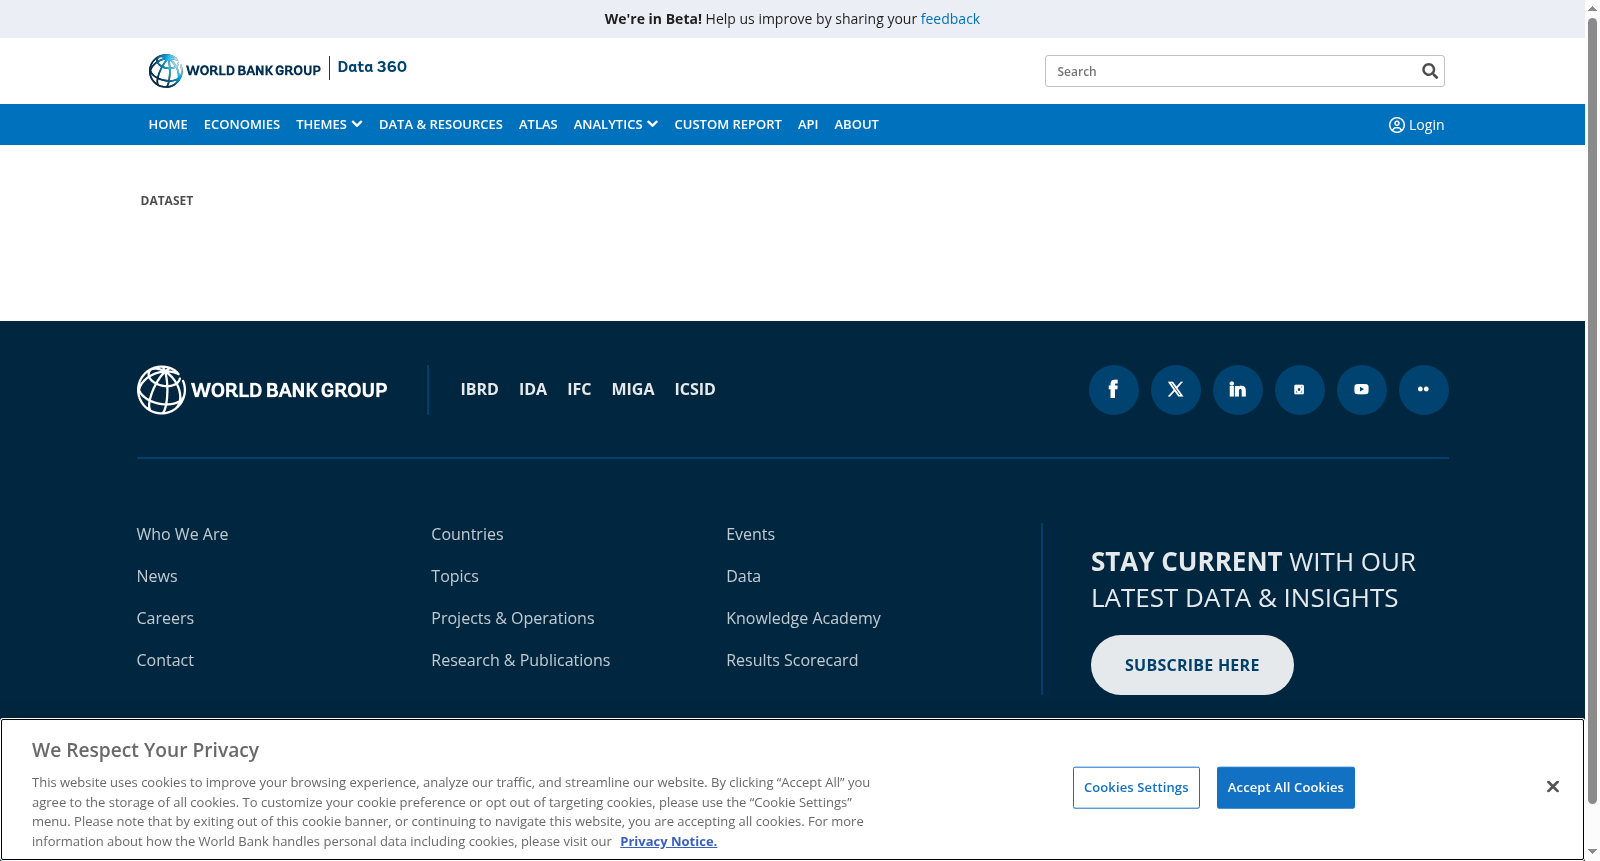Open the Careers footer link

pyautogui.click(x=166, y=619)
